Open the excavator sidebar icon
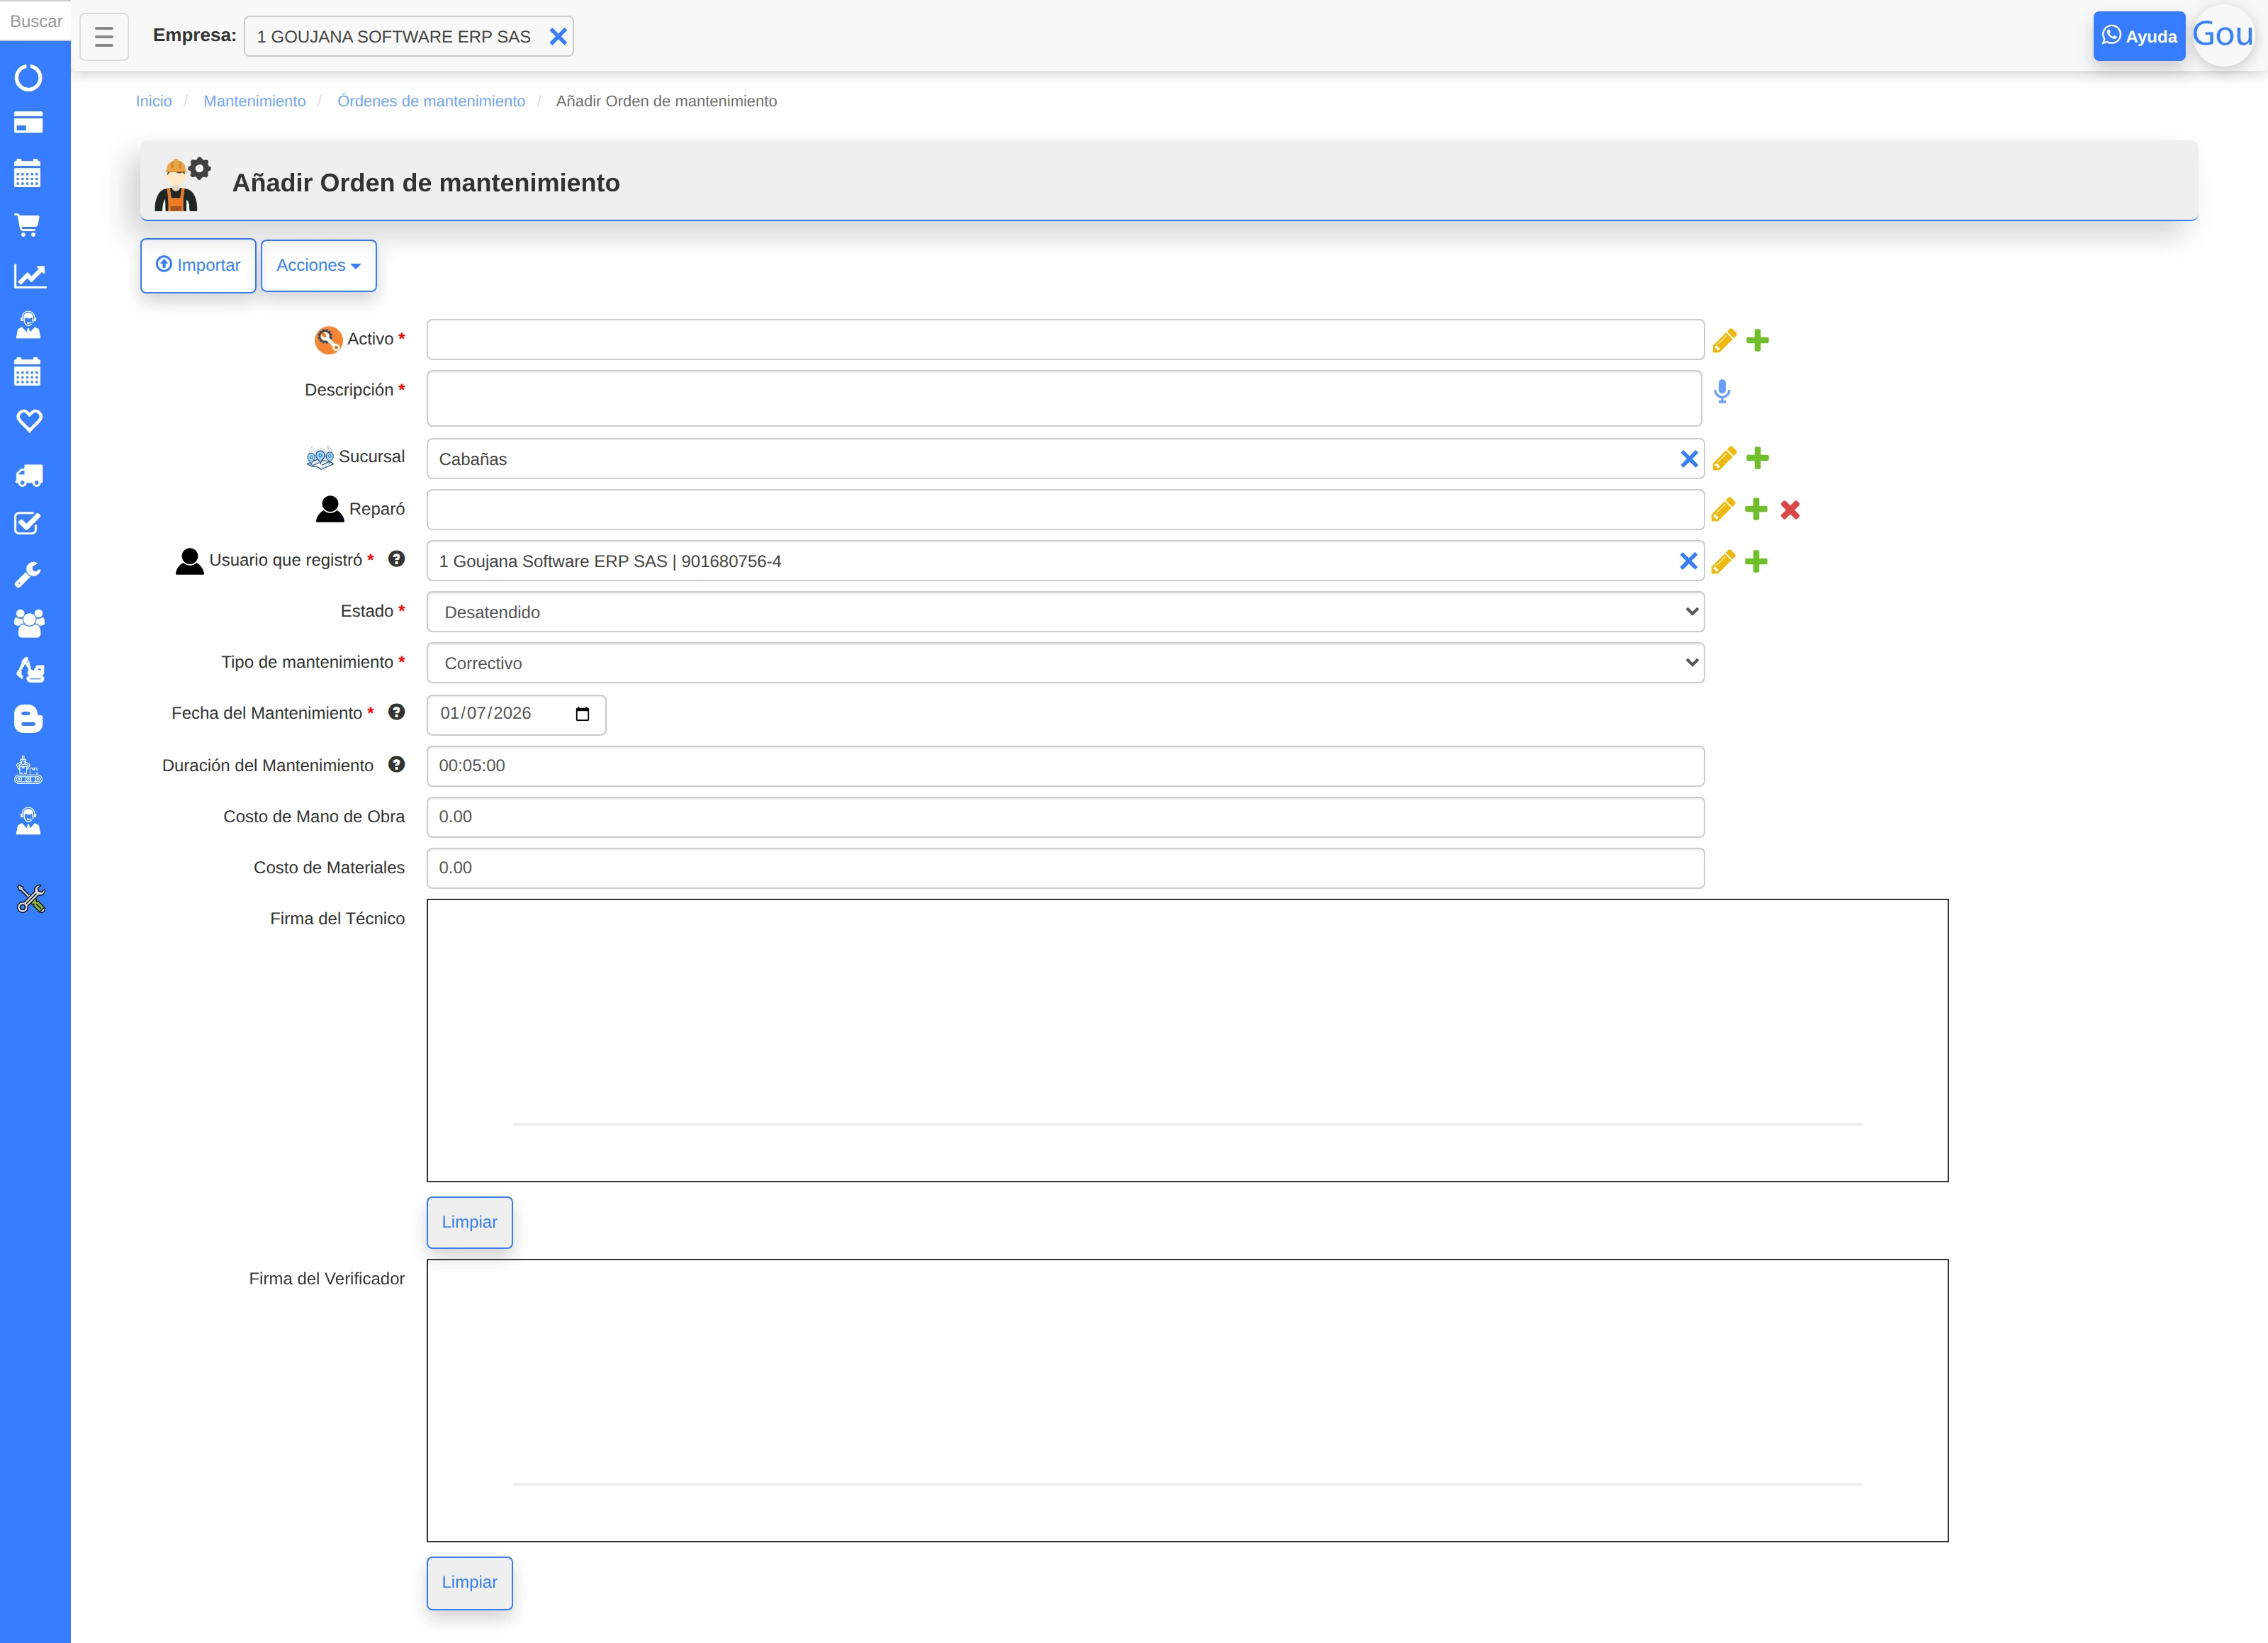This screenshot has height=1643, width=2268. [30, 670]
